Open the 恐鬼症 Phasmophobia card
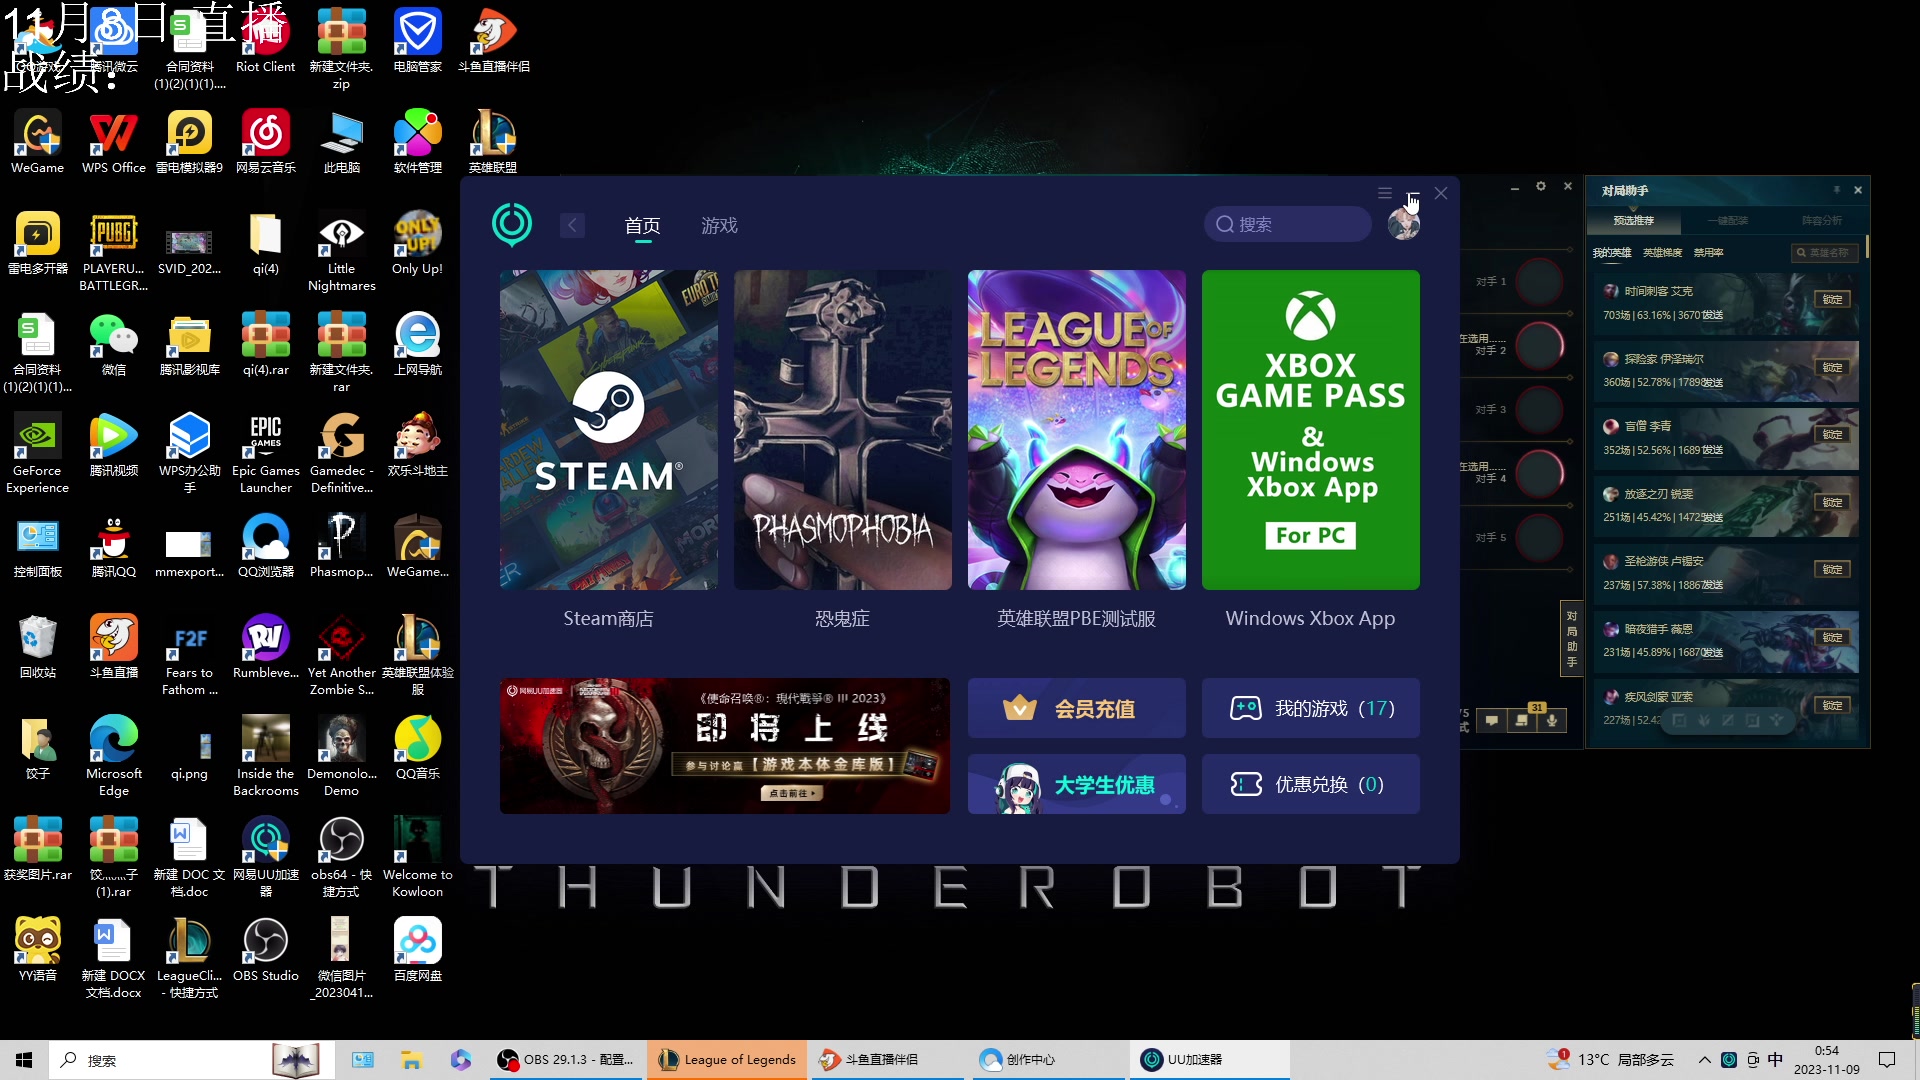Viewport: 1920px width, 1080px height. [x=842, y=430]
